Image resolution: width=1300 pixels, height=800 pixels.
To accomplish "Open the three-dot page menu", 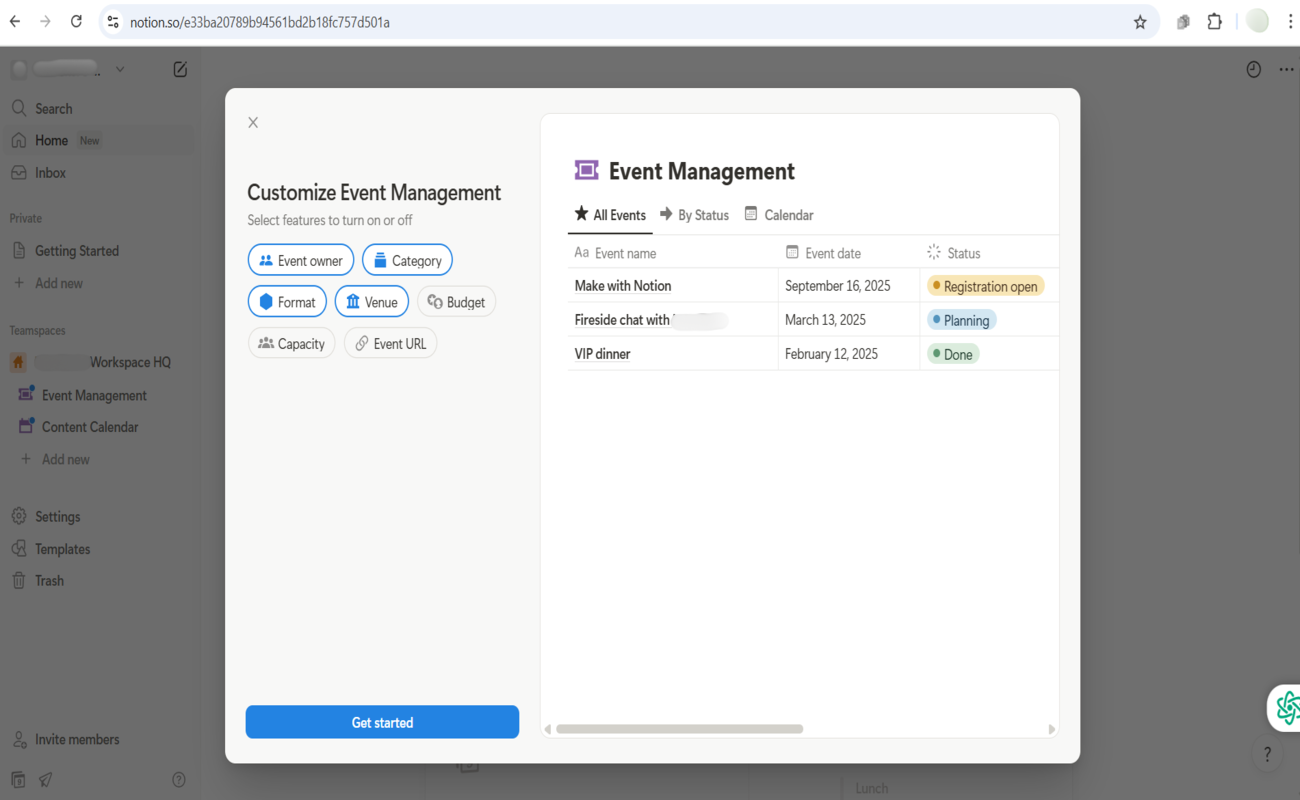I will [1286, 69].
